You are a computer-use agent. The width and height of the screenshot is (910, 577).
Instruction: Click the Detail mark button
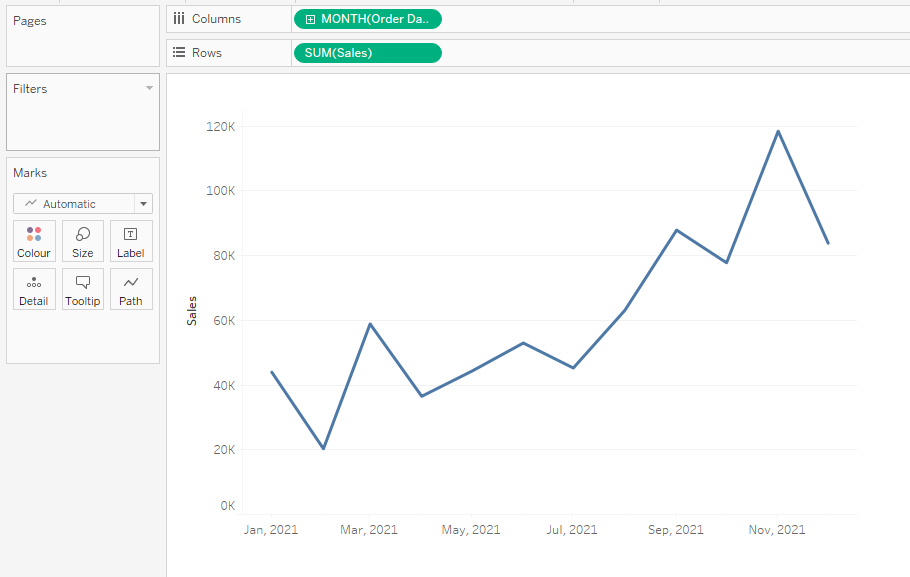pyautogui.click(x=34, y=289)
